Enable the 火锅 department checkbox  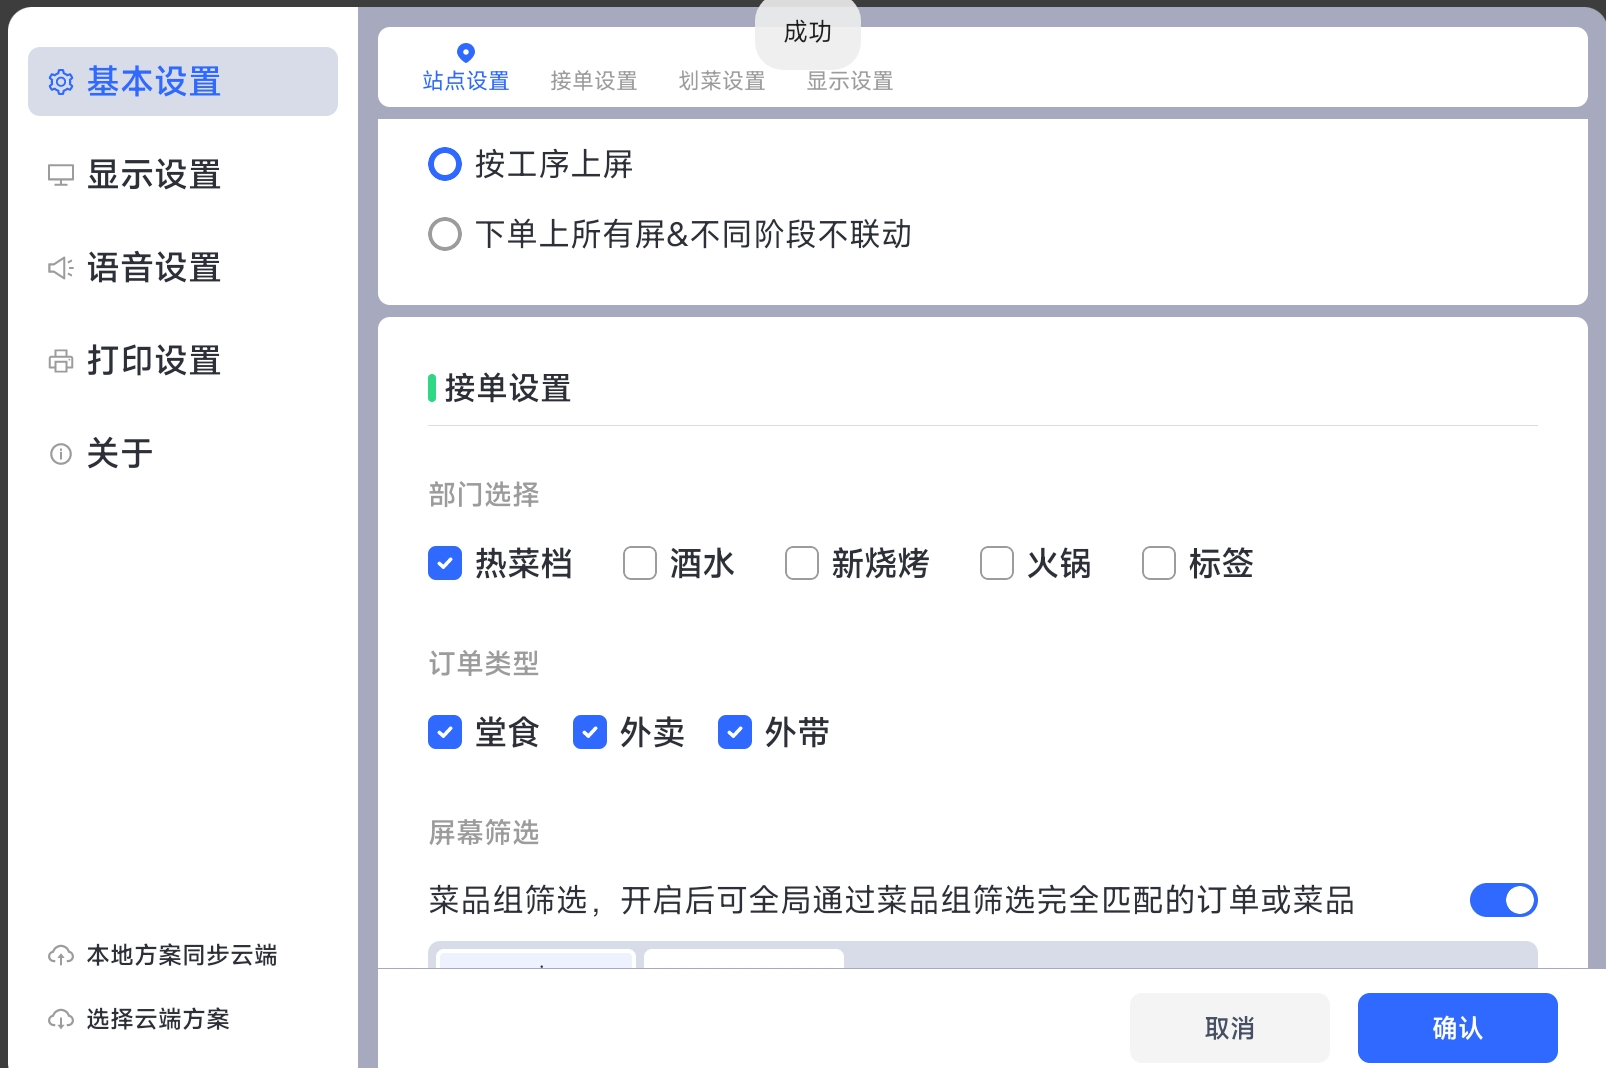[x=997, y=563]
